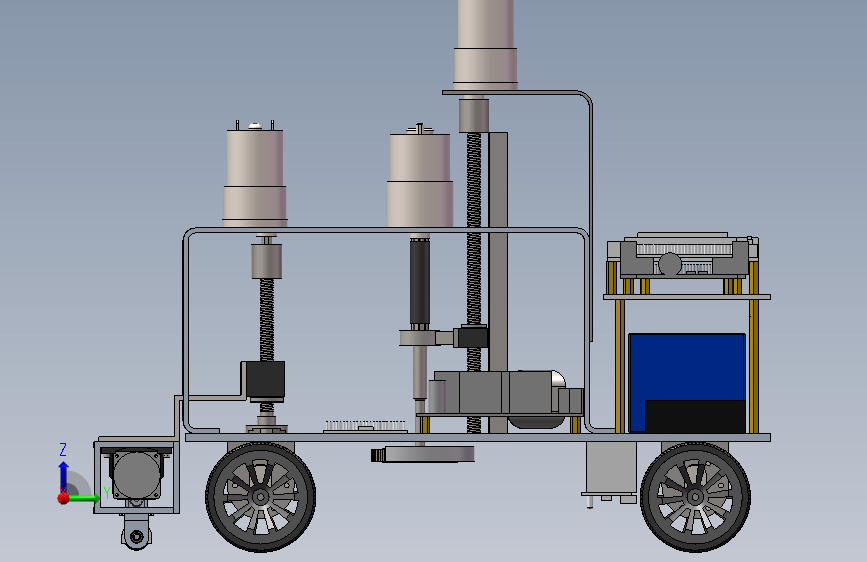Select the leftmost cylindrical motor above the frame

pyautogui.click(x=255, y=177)
